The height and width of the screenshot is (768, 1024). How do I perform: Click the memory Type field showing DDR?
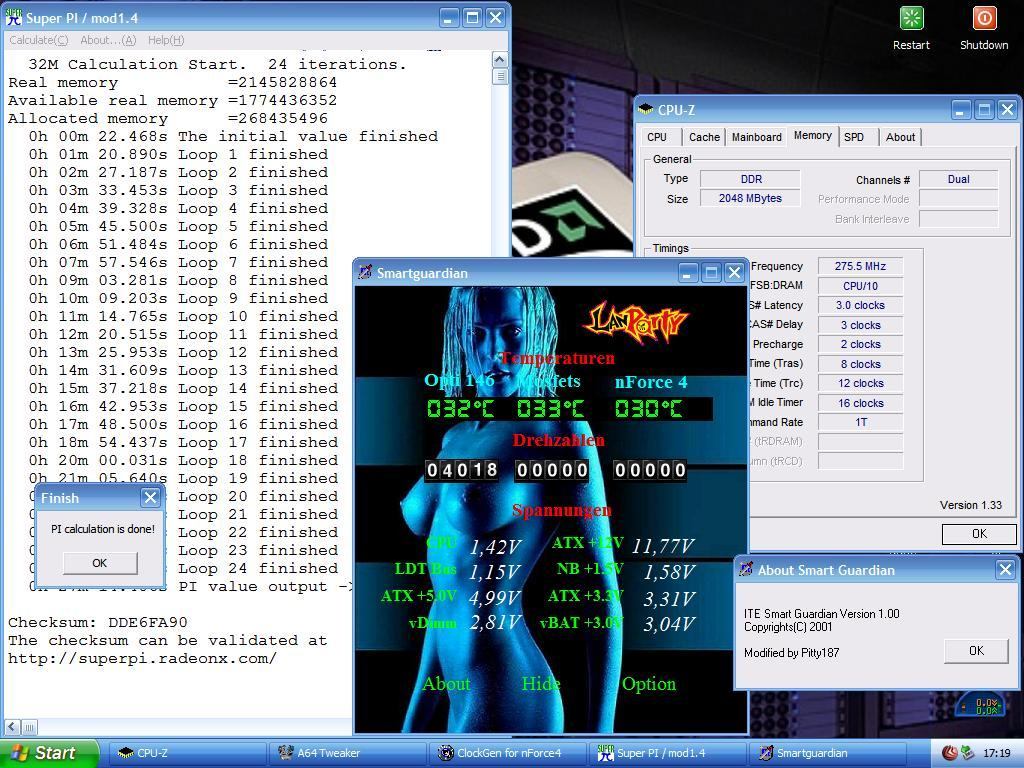click(x=750, y=179)
